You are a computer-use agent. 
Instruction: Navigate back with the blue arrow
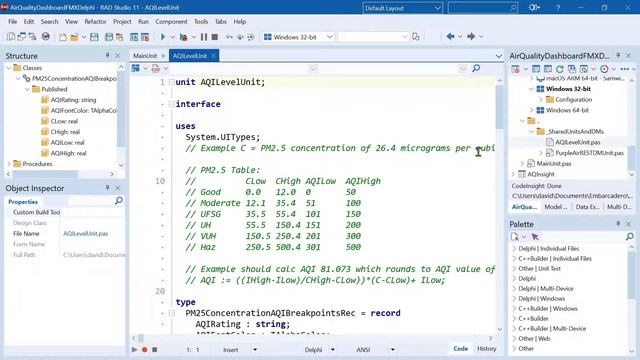[x=451, y=36]
